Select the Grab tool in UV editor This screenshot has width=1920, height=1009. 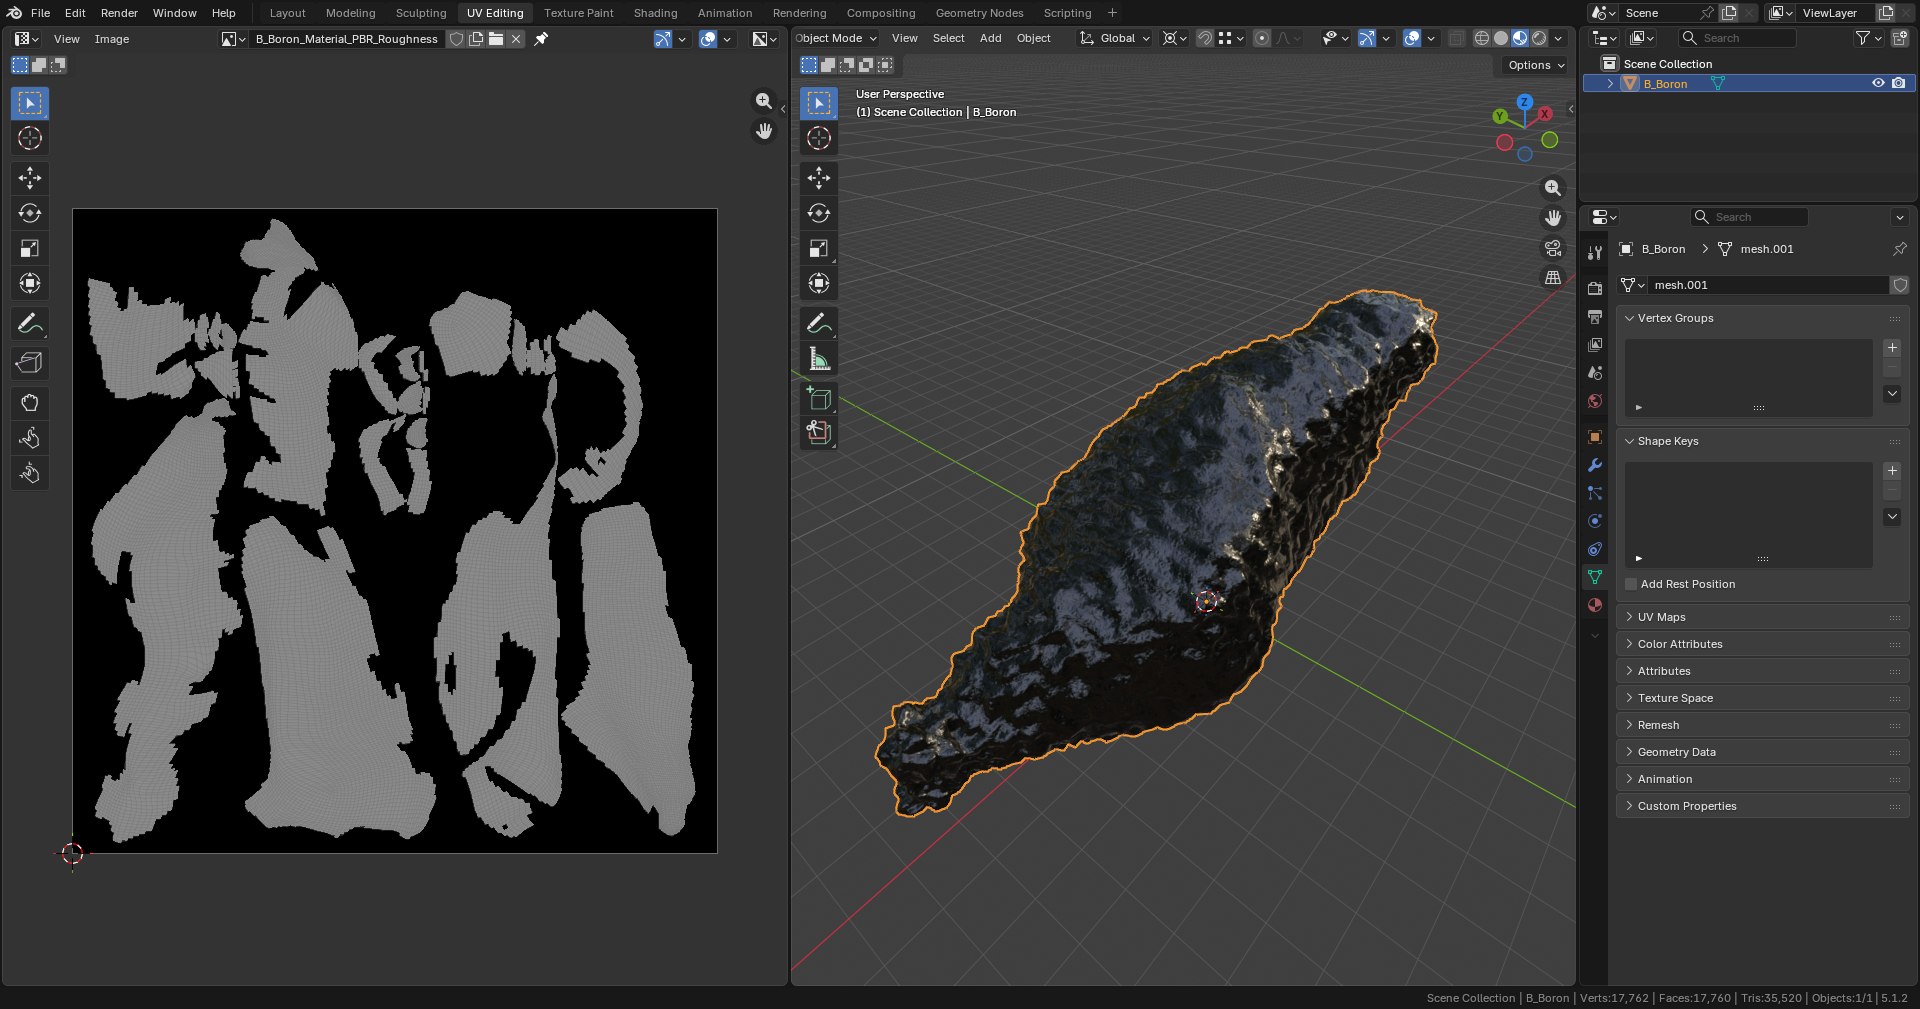tap(30, 403)
